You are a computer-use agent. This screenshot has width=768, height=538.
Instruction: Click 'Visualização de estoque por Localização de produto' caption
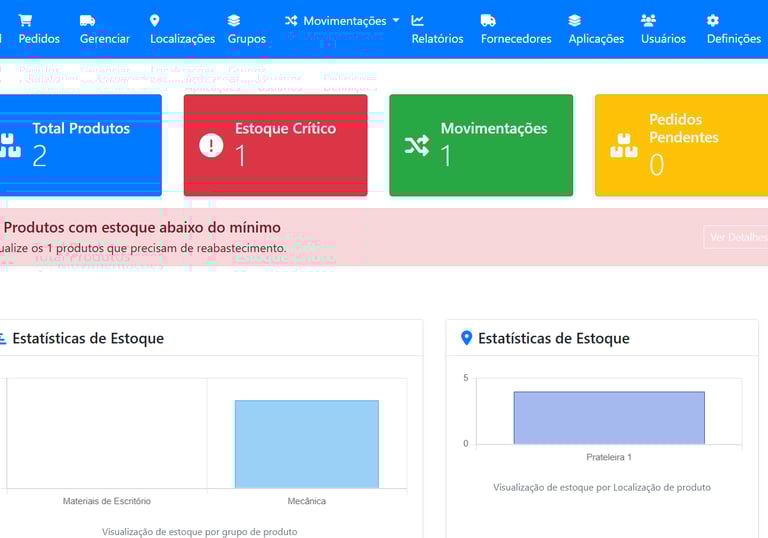[601, 488]
